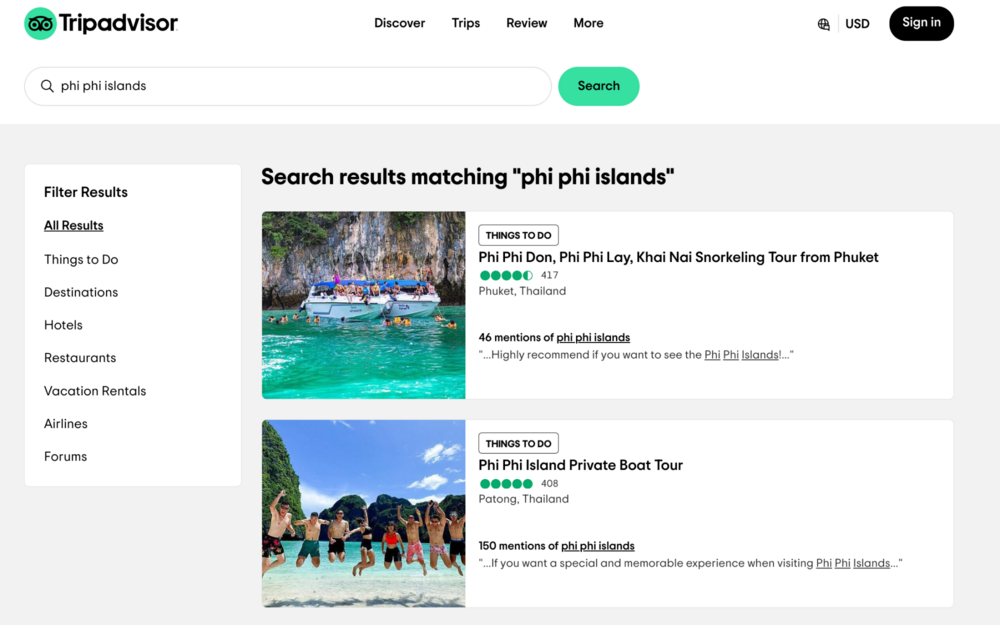Click the rating bubbles of the Snorkeling Tour
1000x625 pixels.
point(506,276)
